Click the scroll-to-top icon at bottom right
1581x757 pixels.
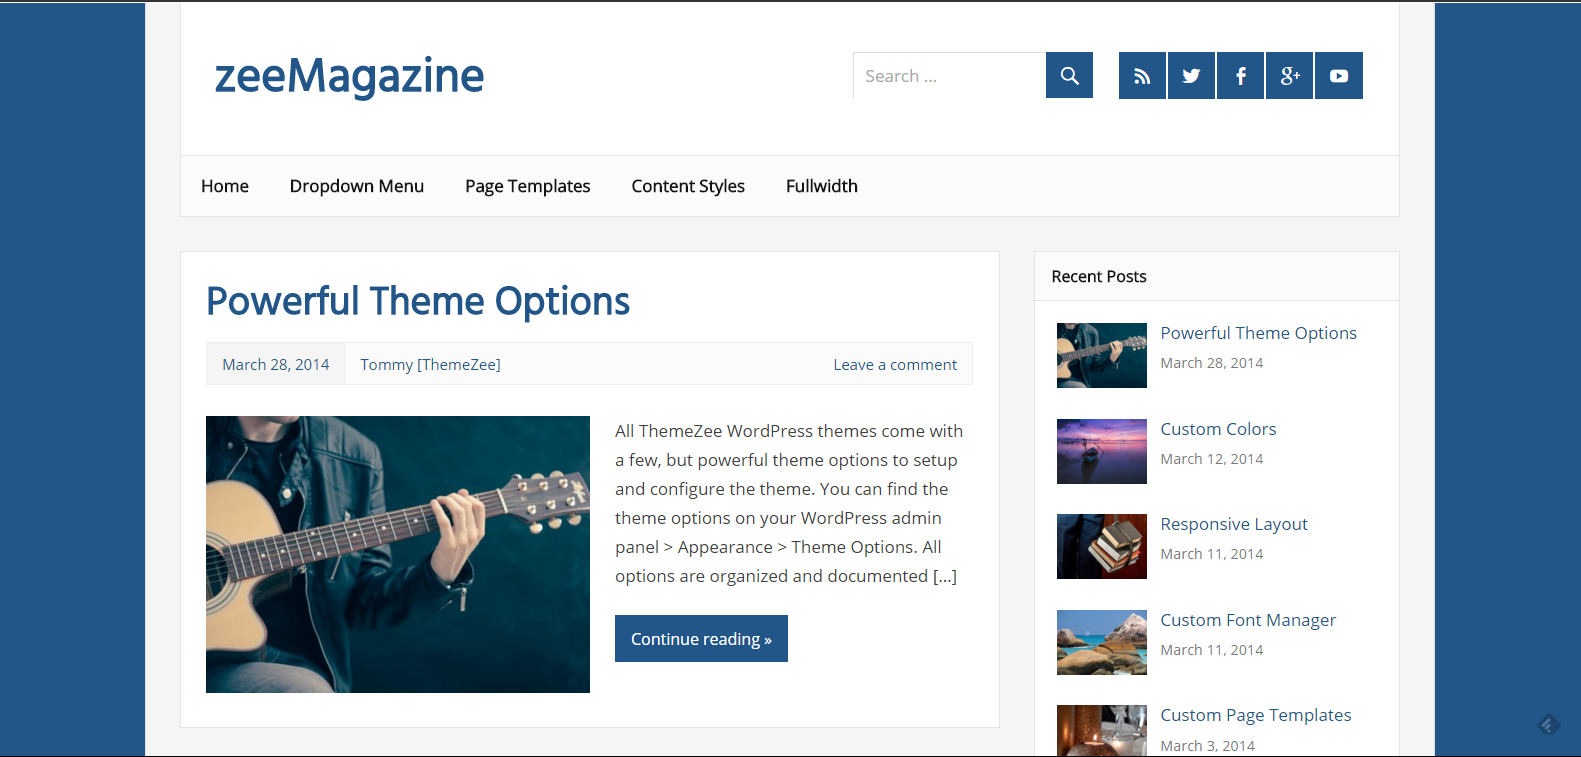pyautogui.click(x=1548, y=724)
